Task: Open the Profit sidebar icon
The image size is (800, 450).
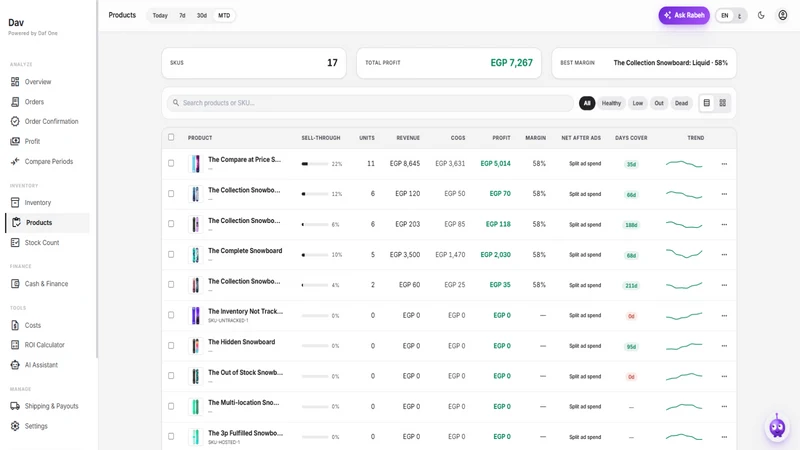Action: tap(15, 141)
